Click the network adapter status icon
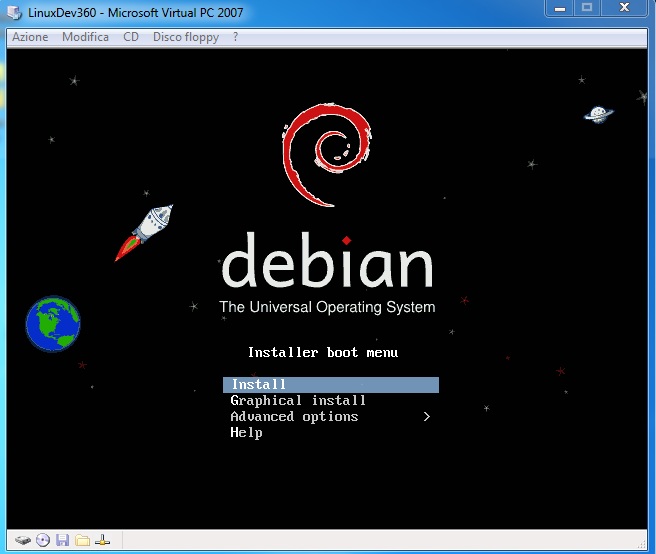The image size is (656, 554). [102, 540]
